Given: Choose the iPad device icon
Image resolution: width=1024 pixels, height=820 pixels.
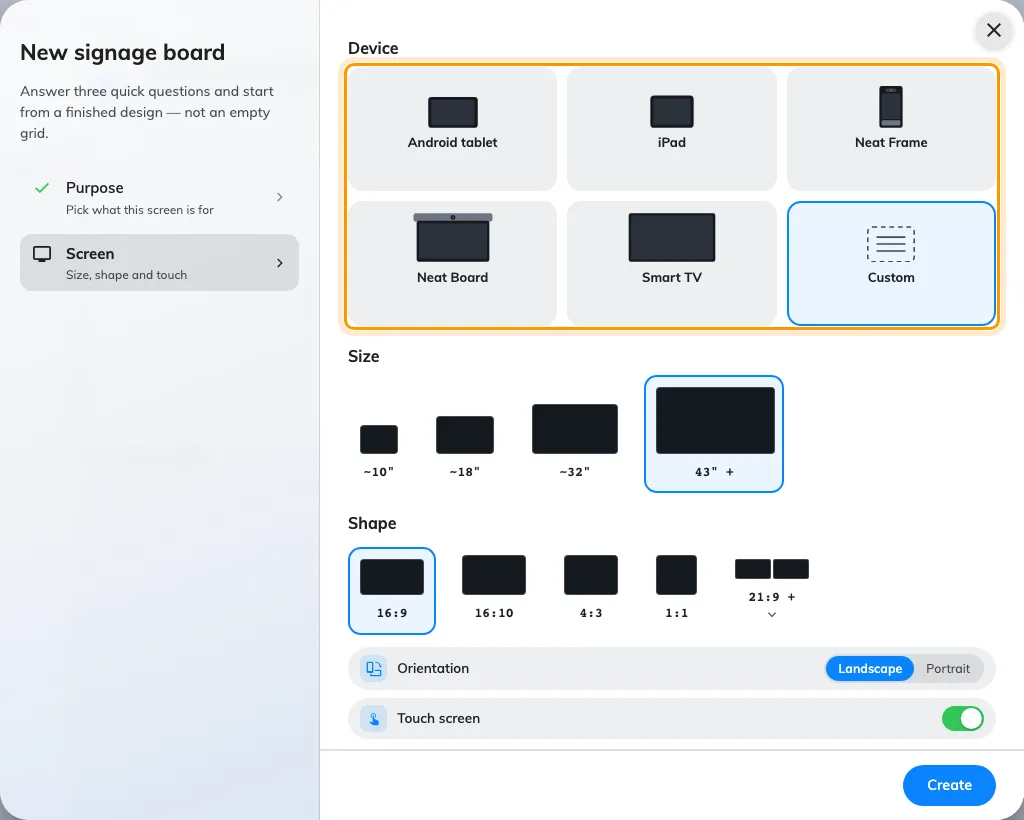Looking at the screenshot, I should 671,112.
